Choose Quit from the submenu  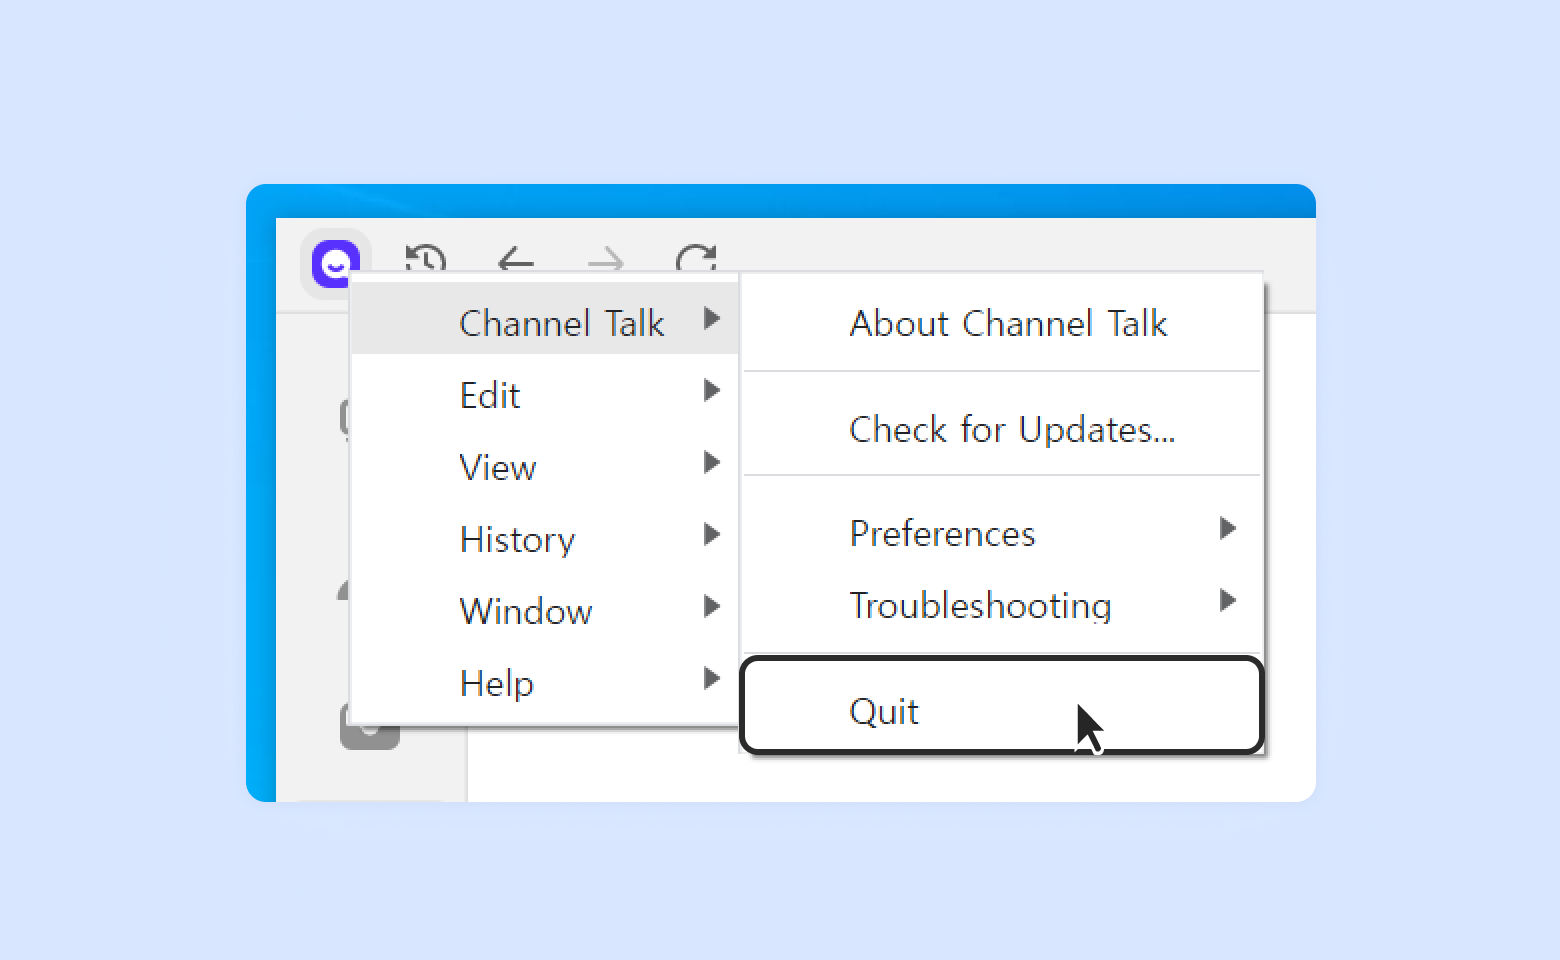(x=1002, y=706)
